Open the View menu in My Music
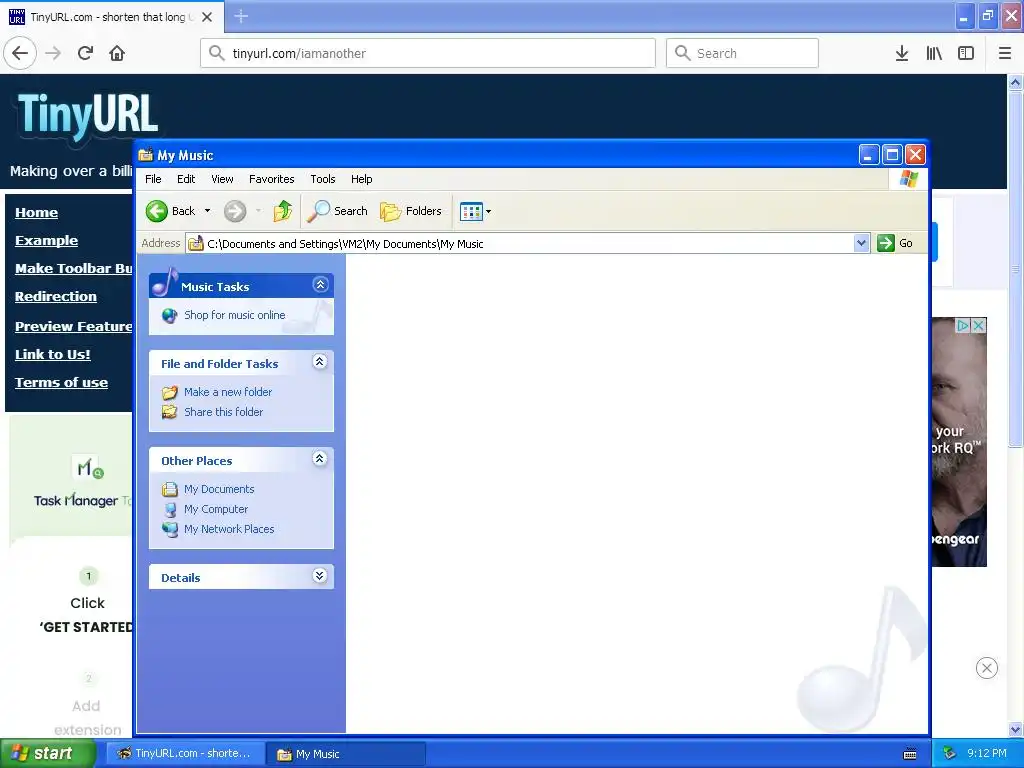This screenshot has width=1024, height=768. pos(222,179)
